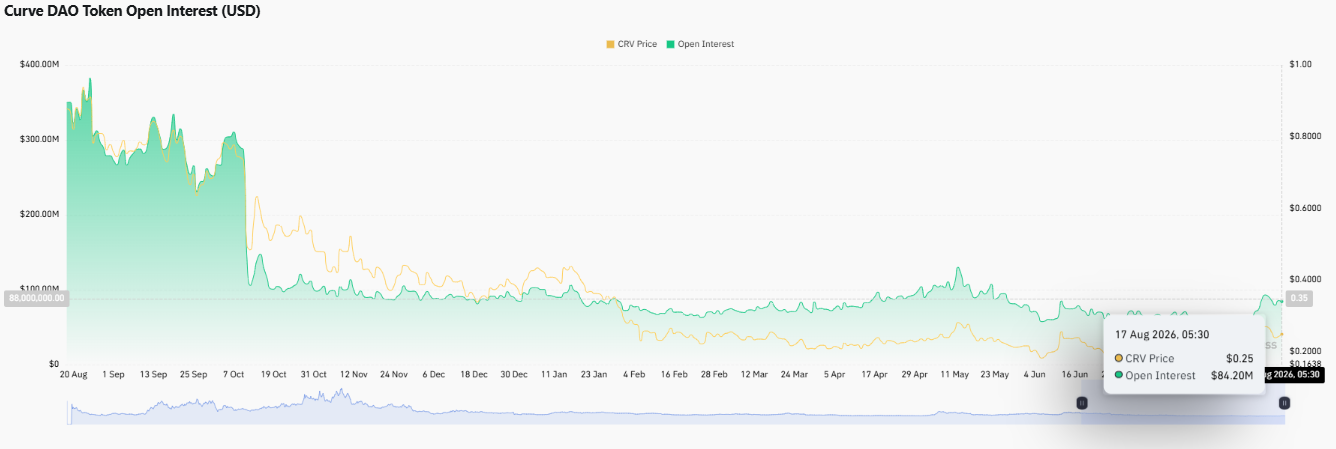Click the 20 Aug date label
The image size is (1336, 449).
(74, 374)
